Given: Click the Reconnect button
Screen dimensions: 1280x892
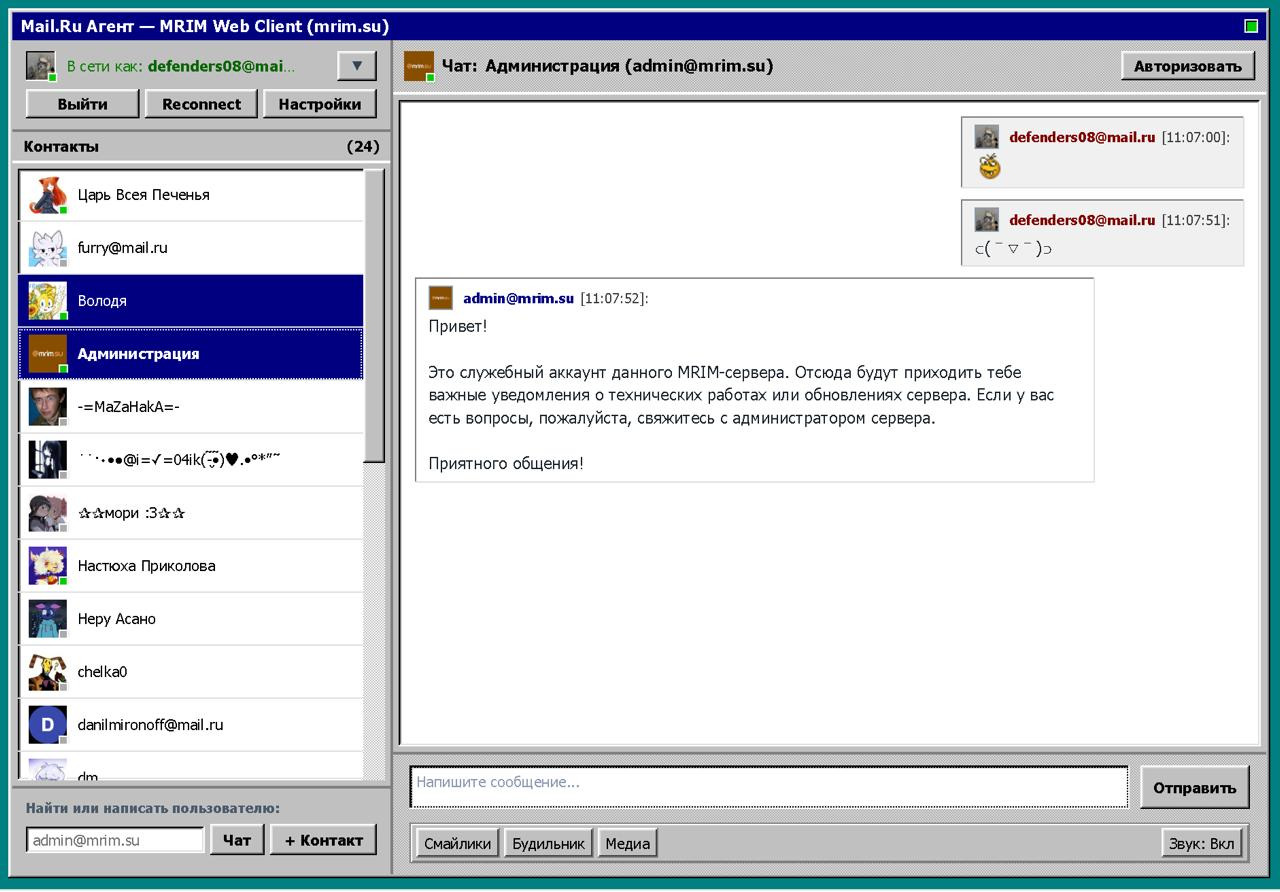Looking at the screenshot, I should 201,104.
